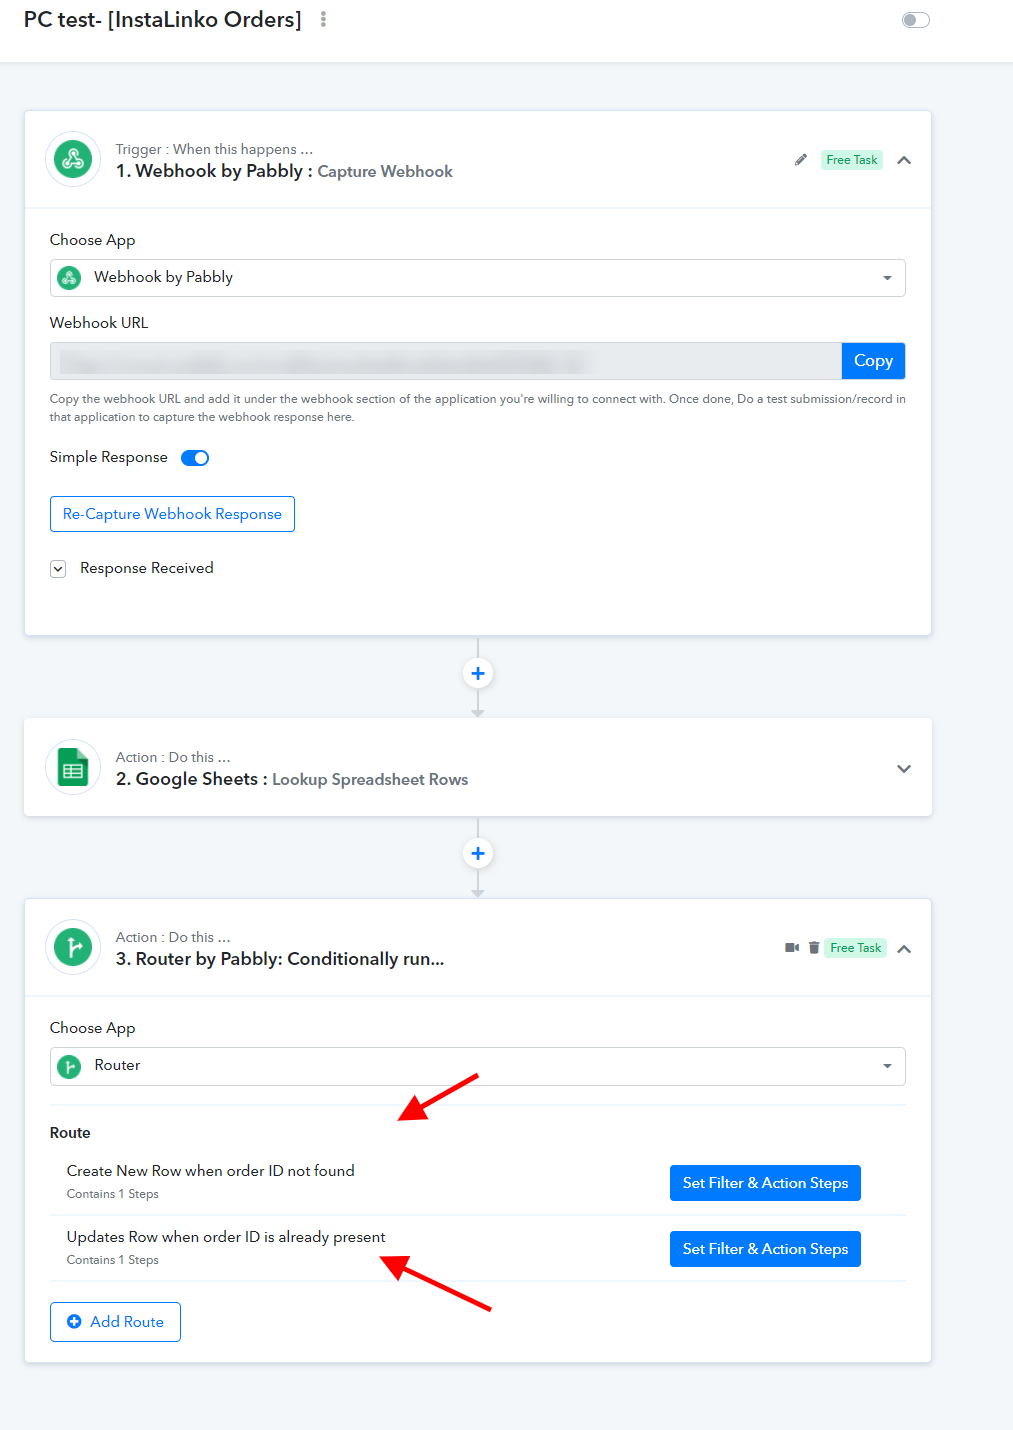Add a step after the Google Sheets action
Viewport: 1013px width, 1430px height.
point(478,853)
